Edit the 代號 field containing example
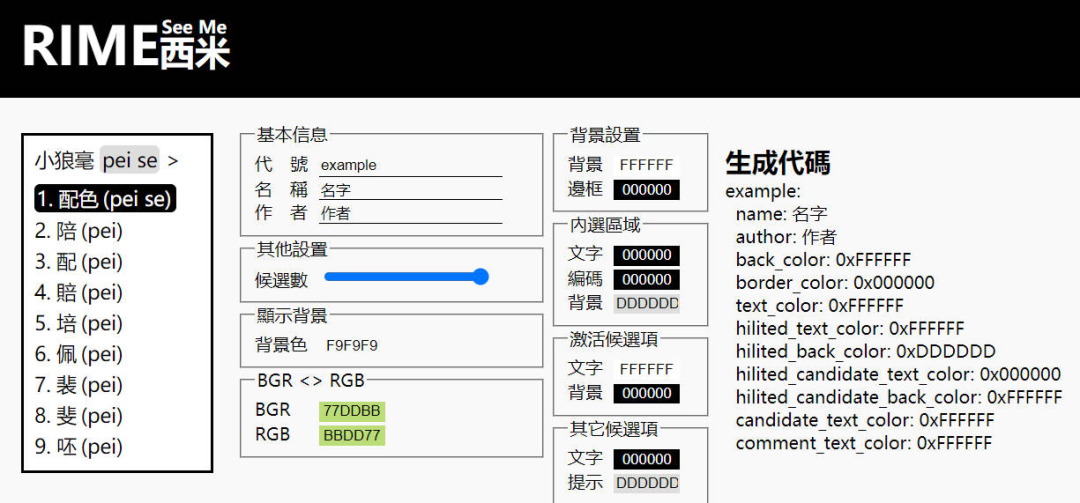The height and width of the screenshot is (503, 1080). click(x=411, y=165)
